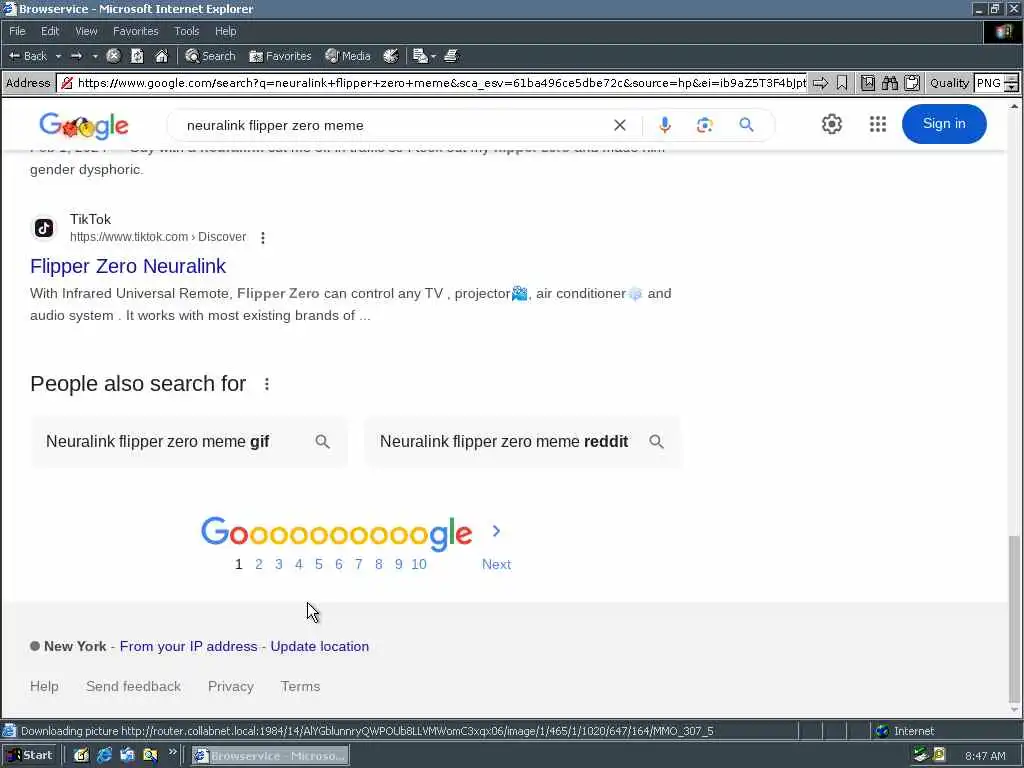The image size is (1024, 768).
Task: Click the vertical scrollbar thumb
Action: tap(1014, 618)
